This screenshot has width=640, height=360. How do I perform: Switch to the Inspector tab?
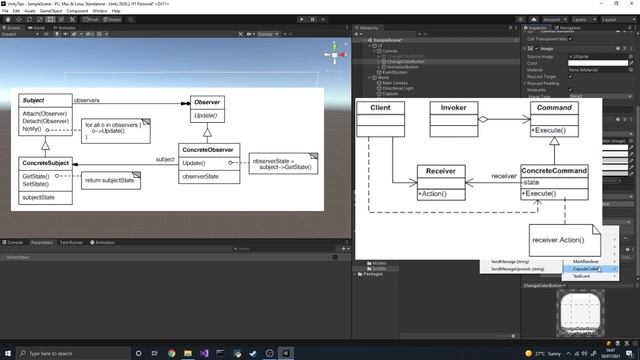coord(535,28)
